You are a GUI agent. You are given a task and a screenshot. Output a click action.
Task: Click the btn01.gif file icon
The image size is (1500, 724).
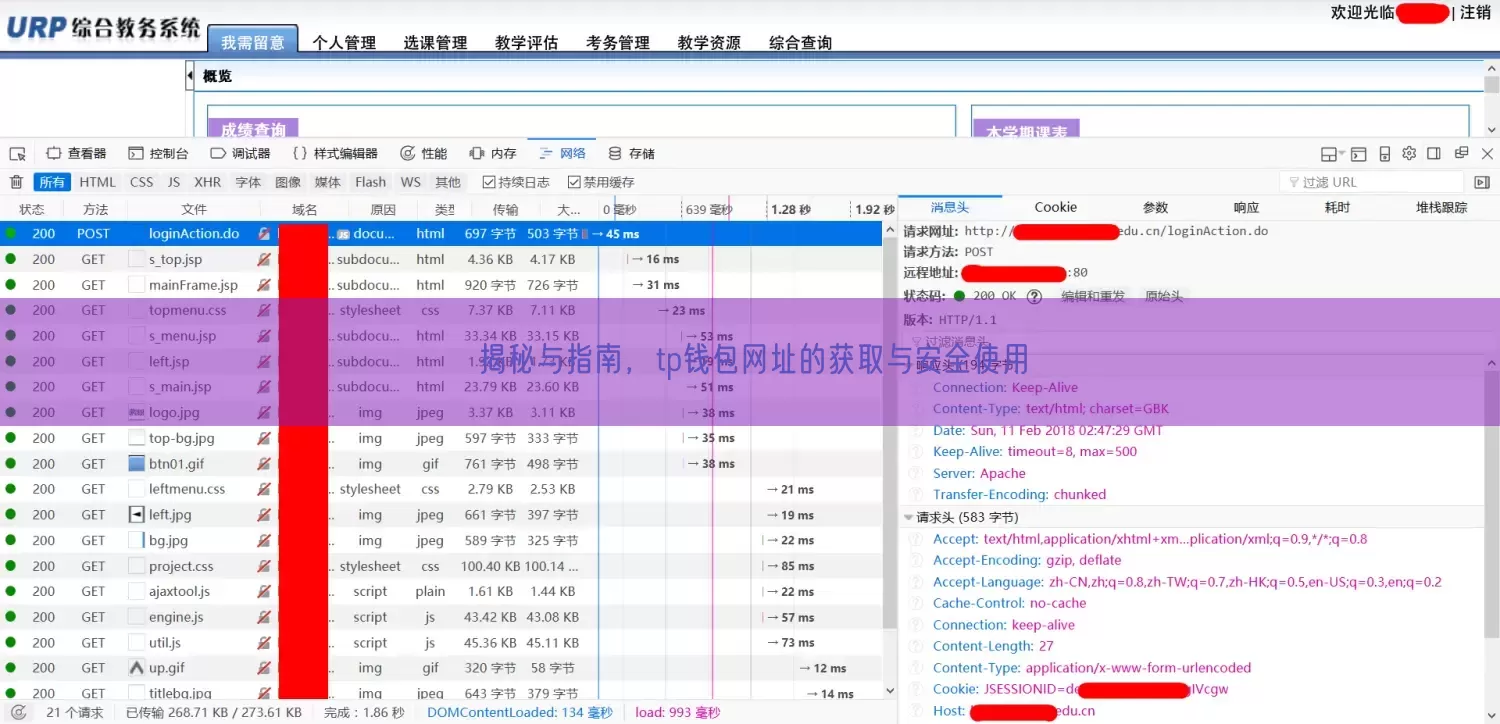(137, 464)
